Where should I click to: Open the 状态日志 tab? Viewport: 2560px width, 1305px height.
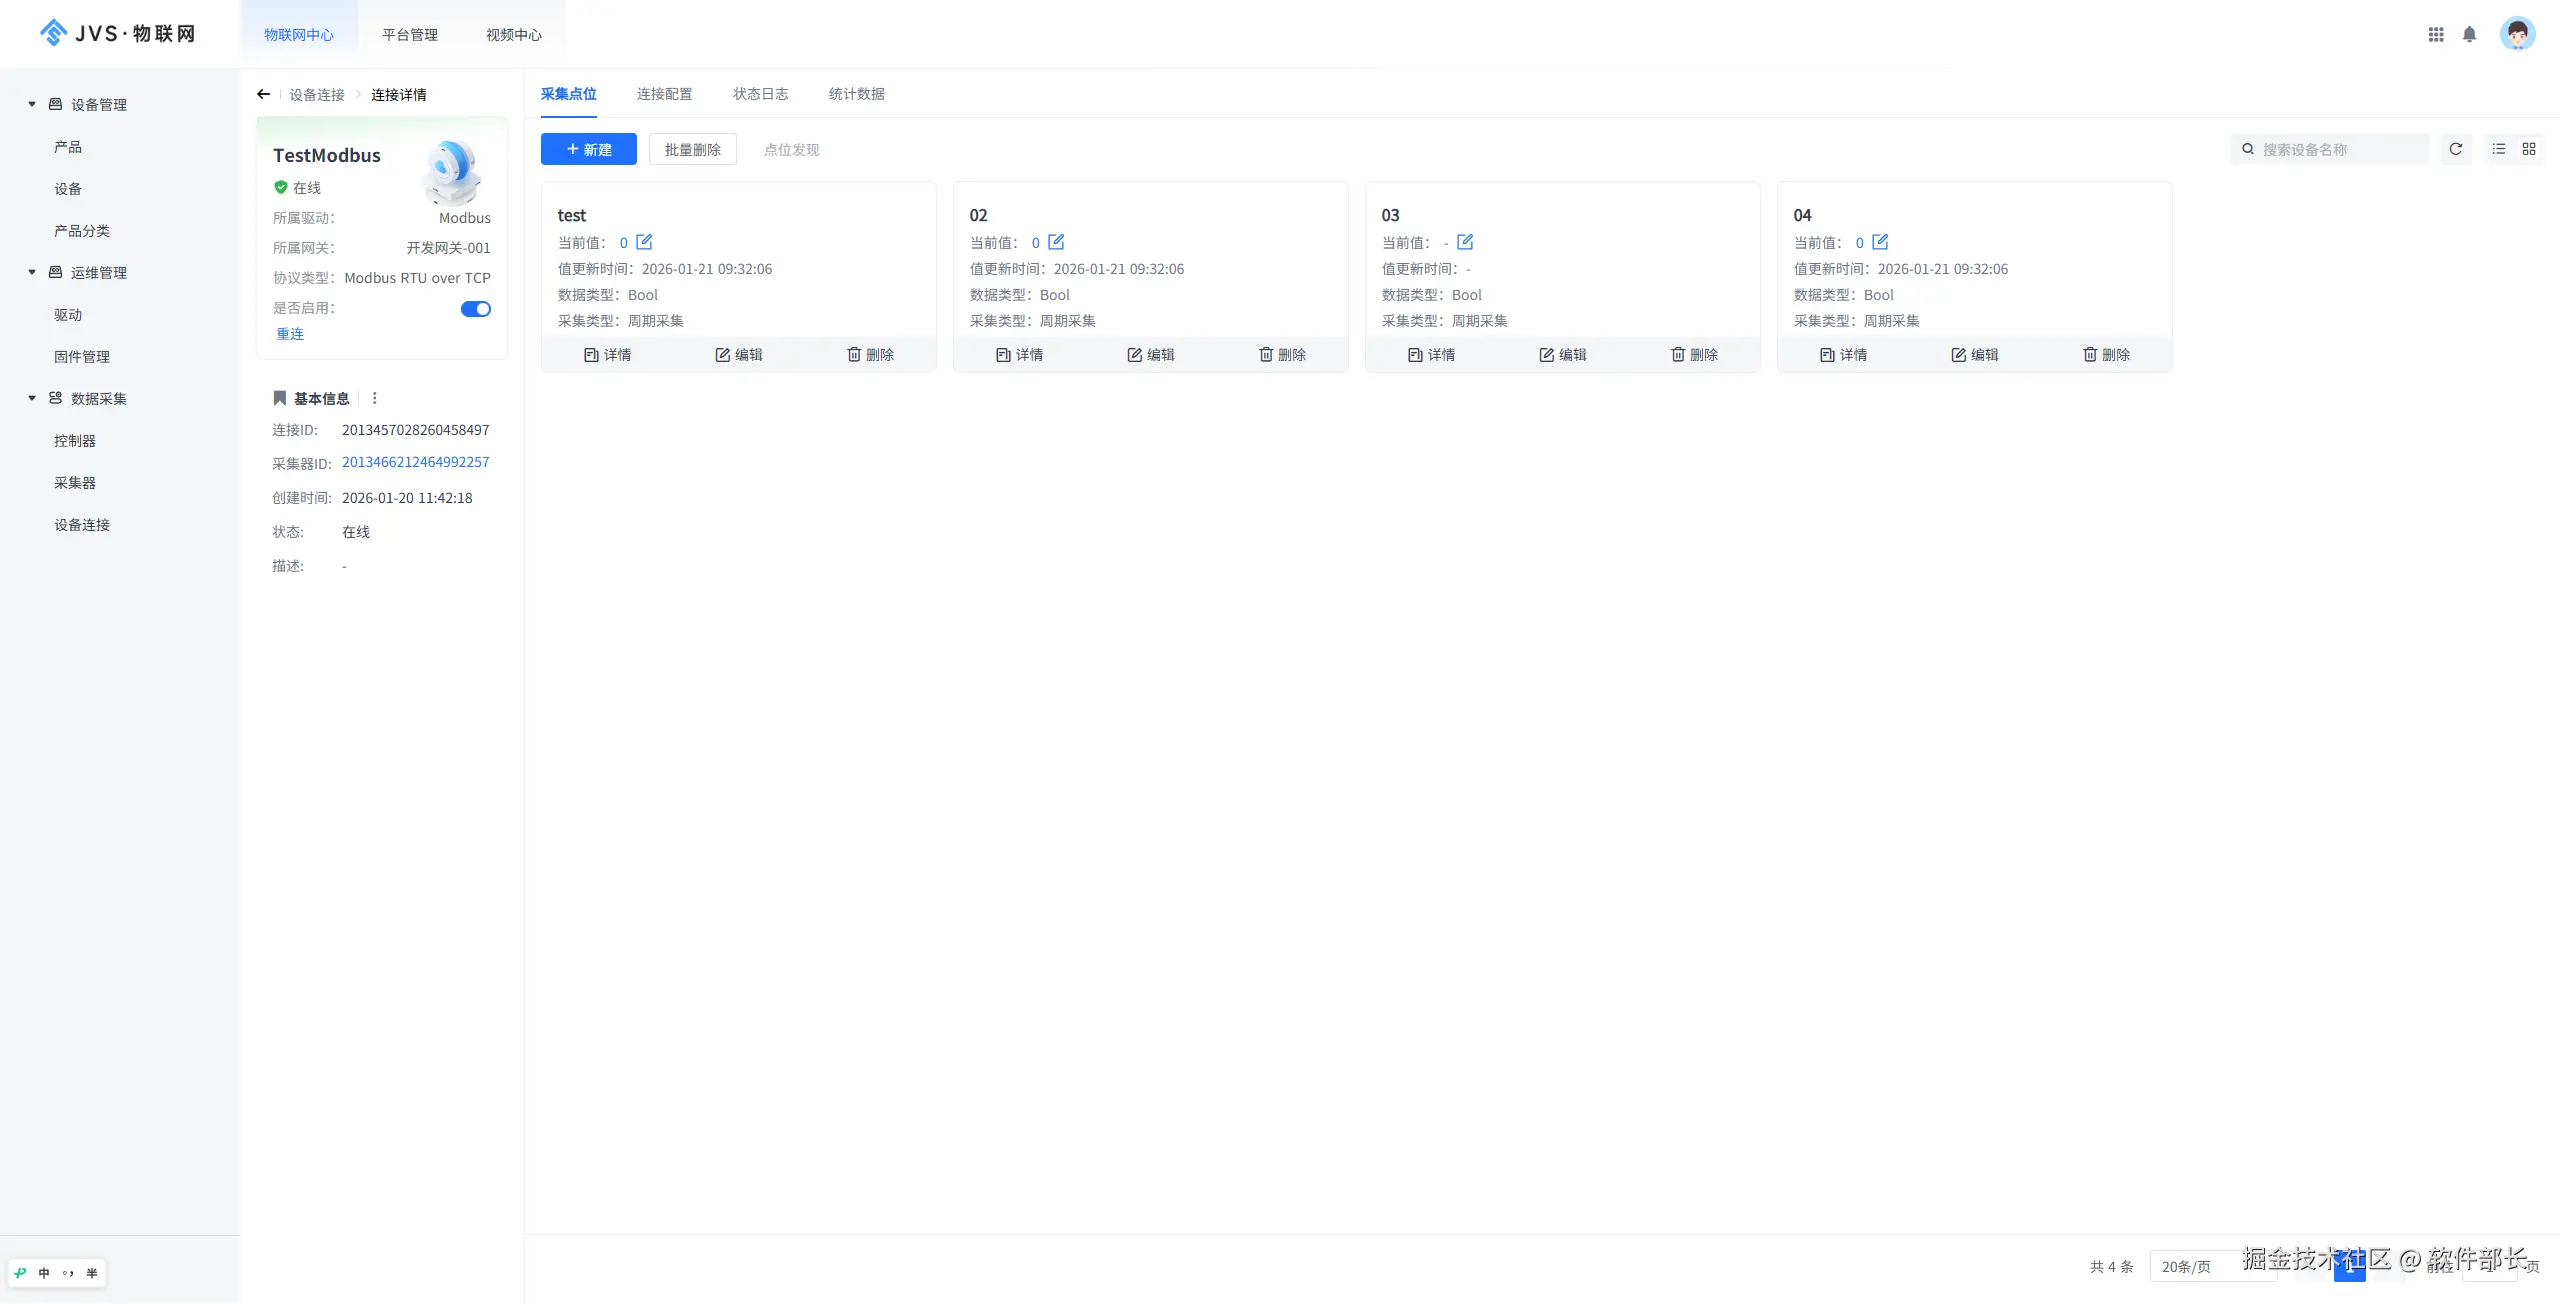click(760, 94)
